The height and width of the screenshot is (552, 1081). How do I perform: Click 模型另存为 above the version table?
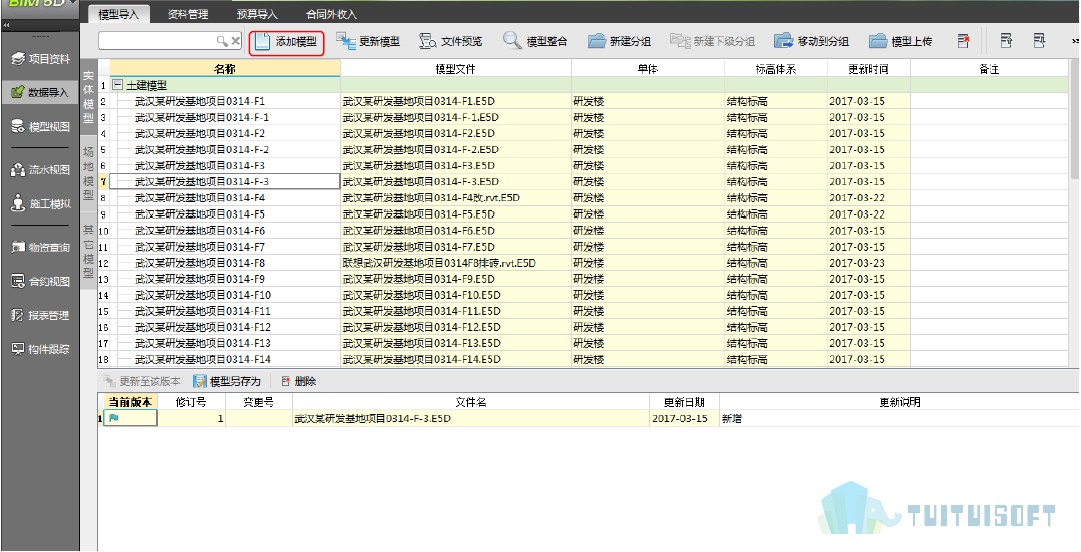(x=227, y=381)
